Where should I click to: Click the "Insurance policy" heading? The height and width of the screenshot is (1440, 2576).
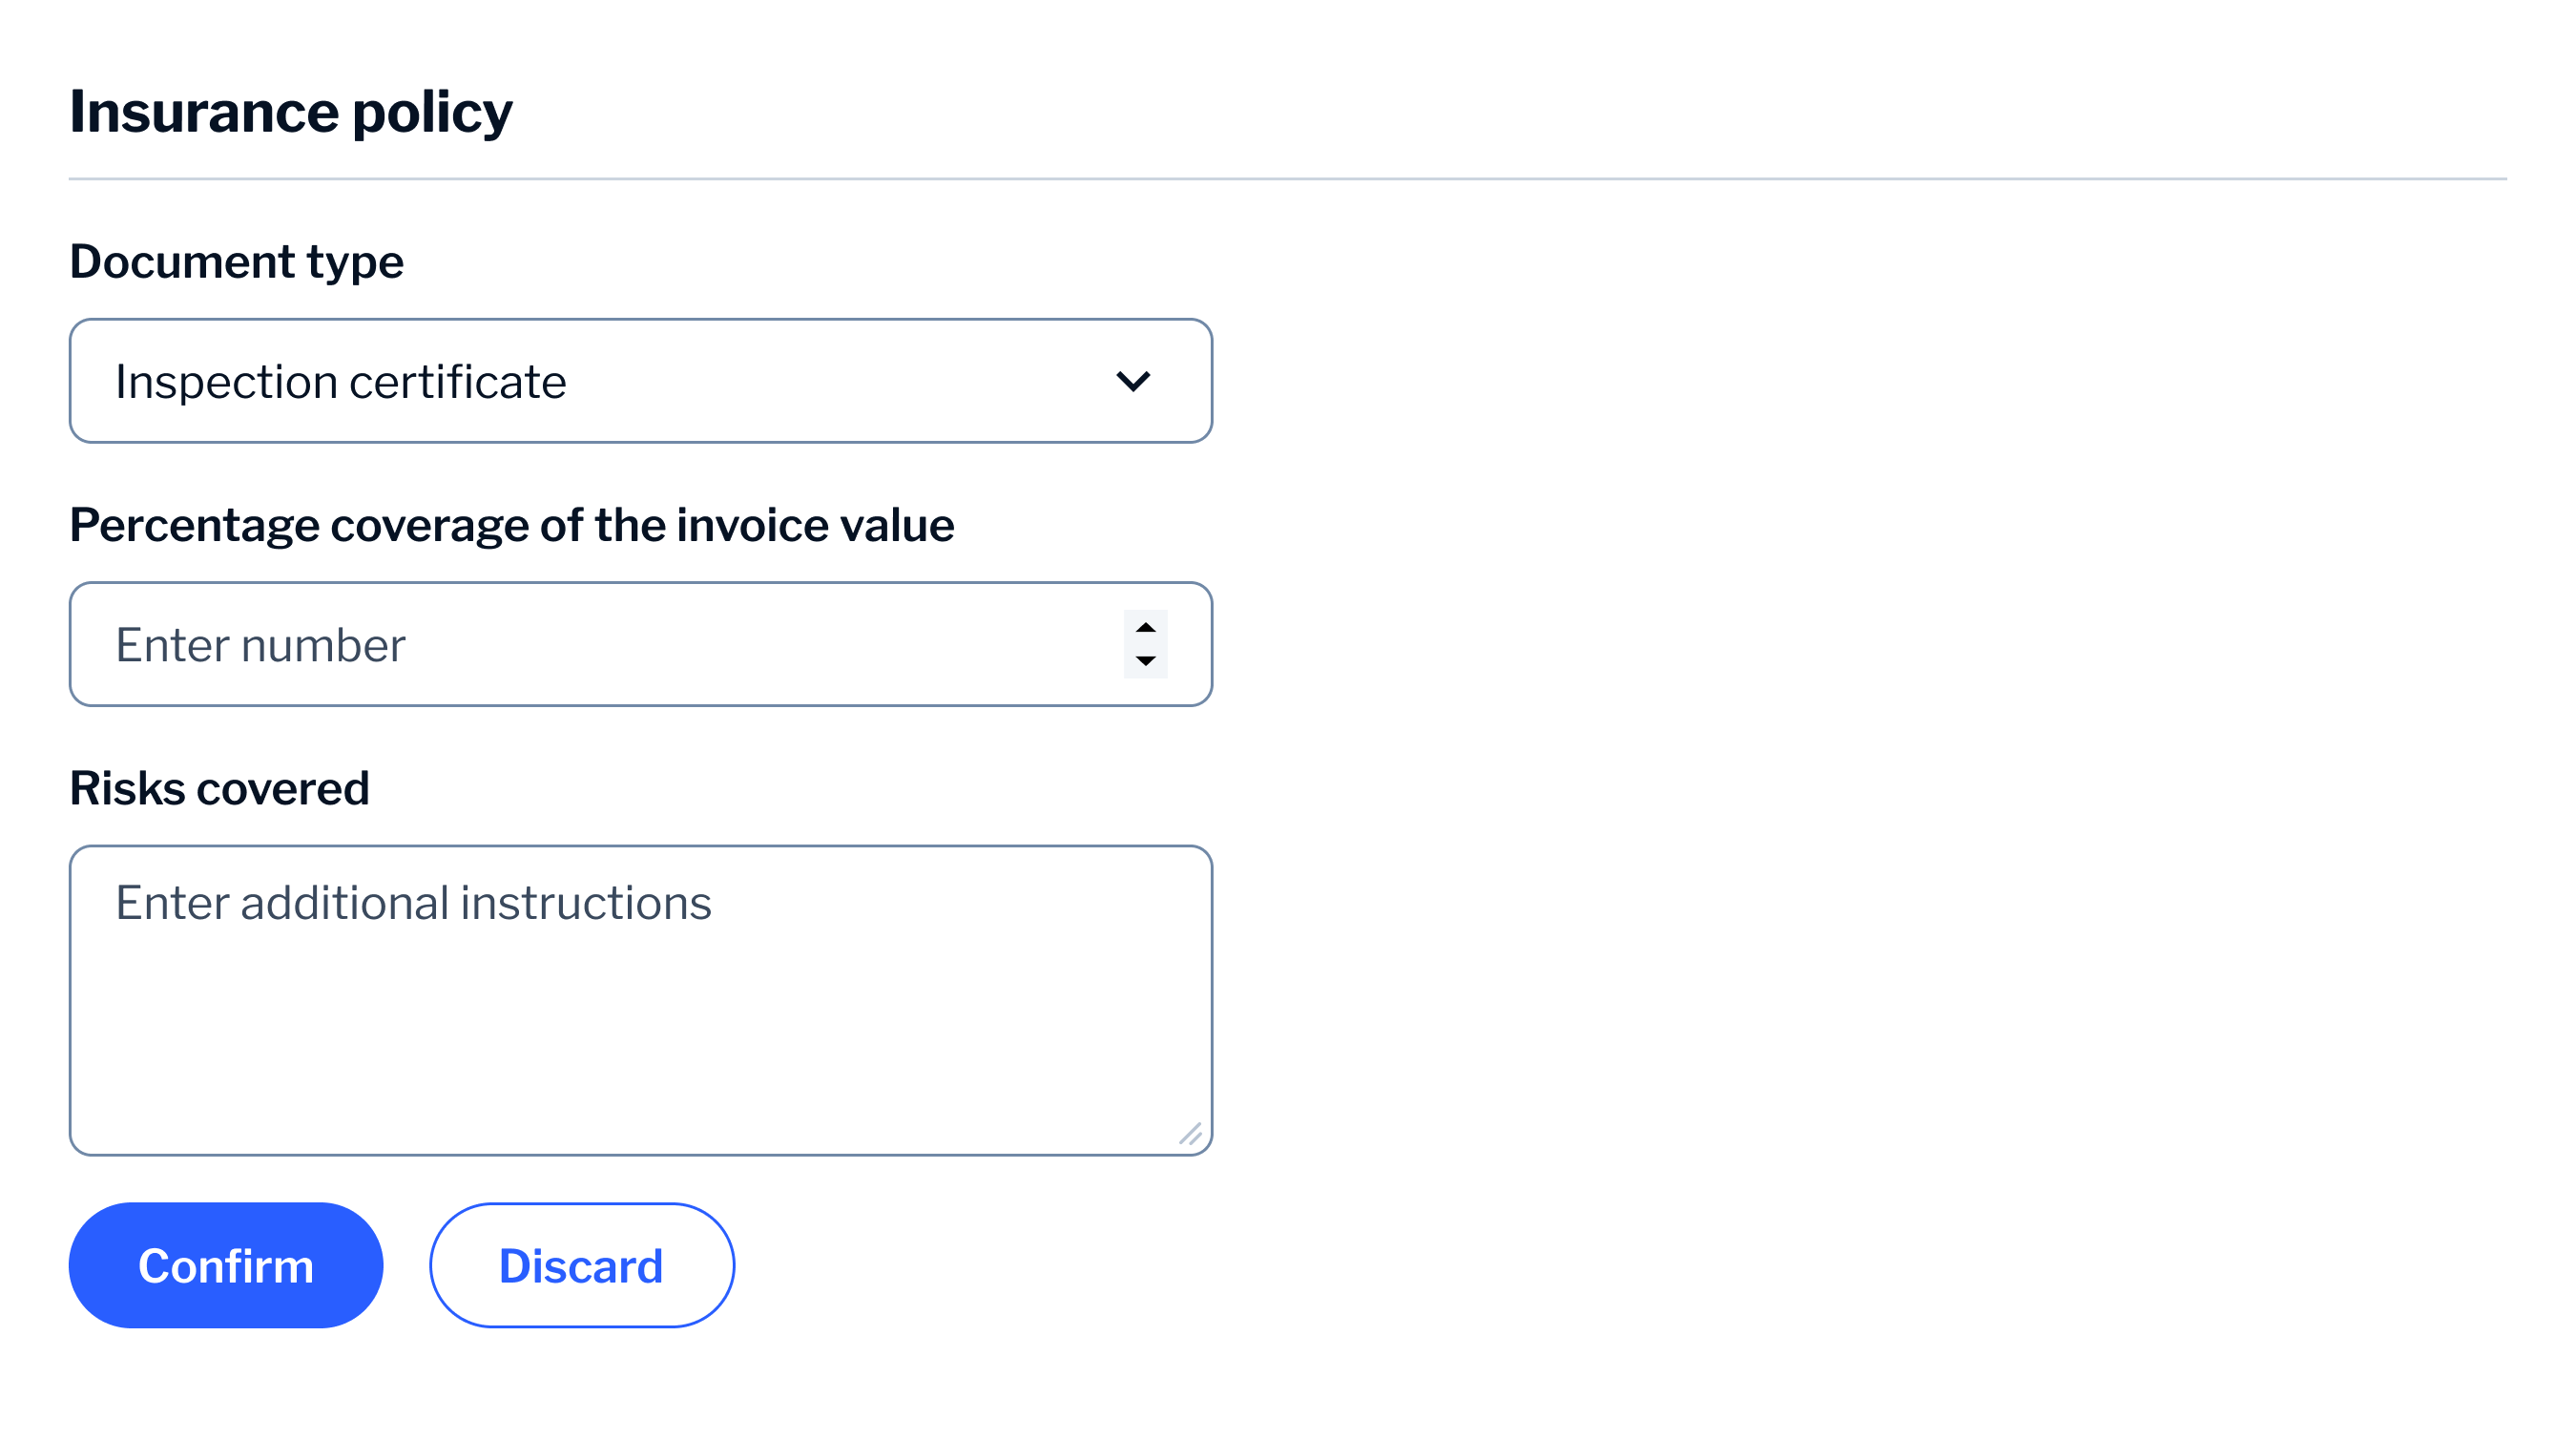(x=290, y=111)
